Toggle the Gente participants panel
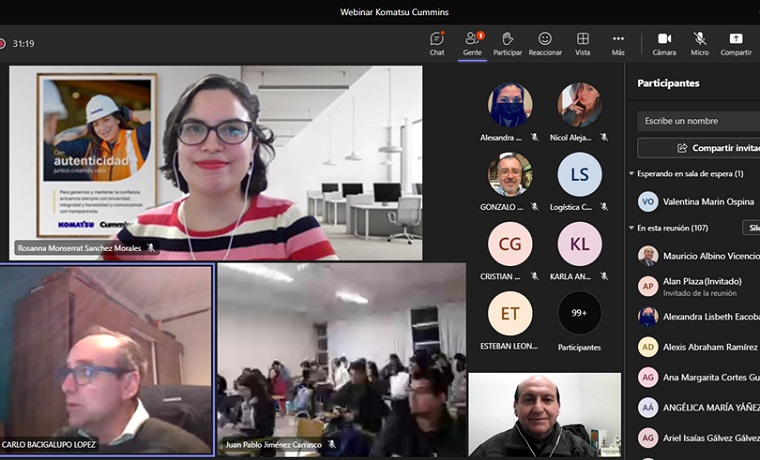Screen dimensions: 760x460 point(472,44)
